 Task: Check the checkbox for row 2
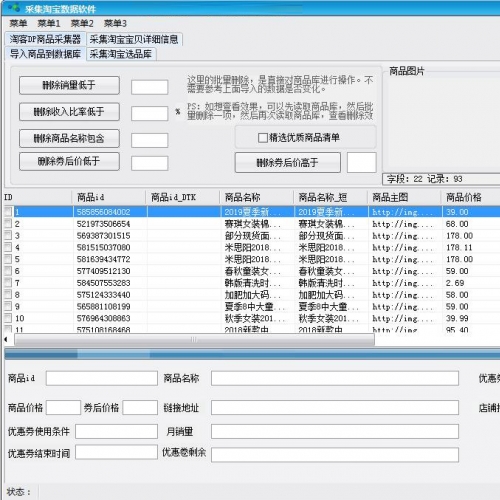coord(8,223)
